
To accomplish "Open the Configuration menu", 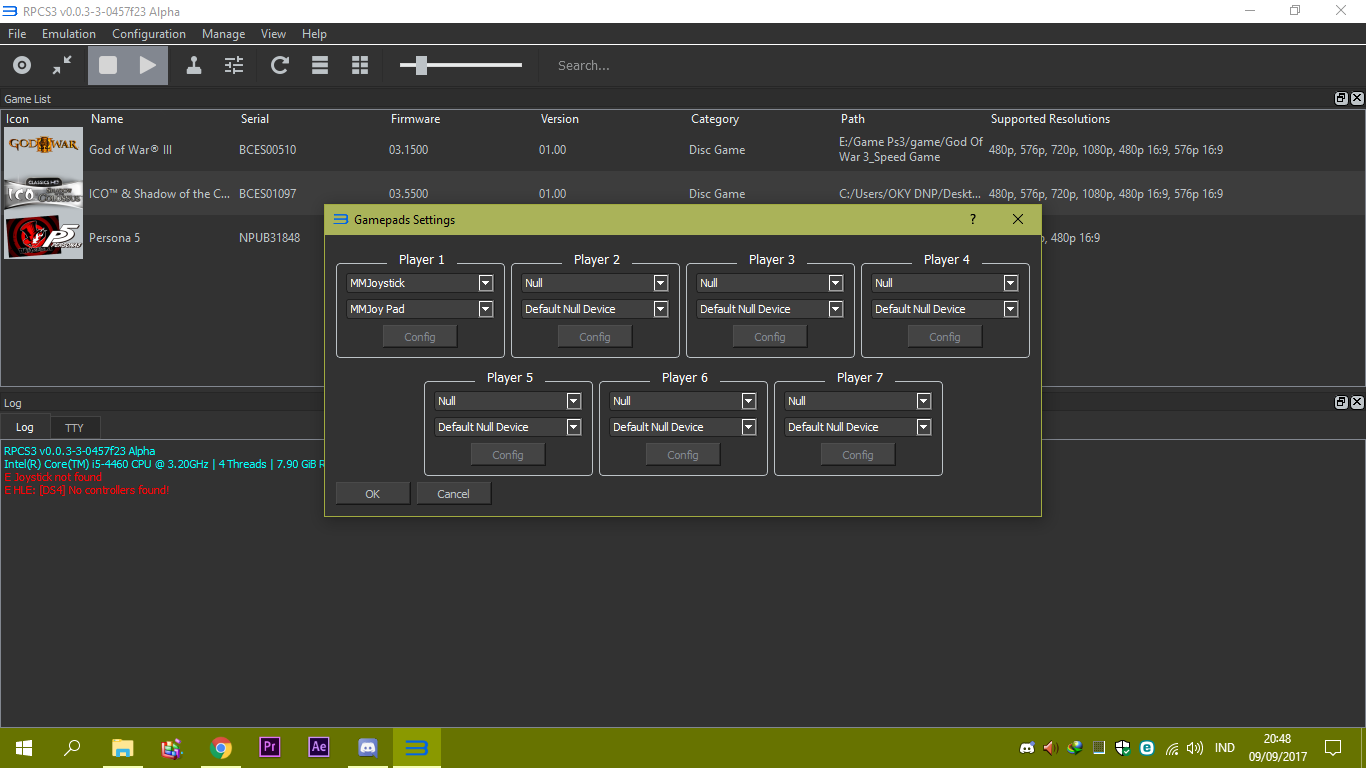I will coord(148,33).
